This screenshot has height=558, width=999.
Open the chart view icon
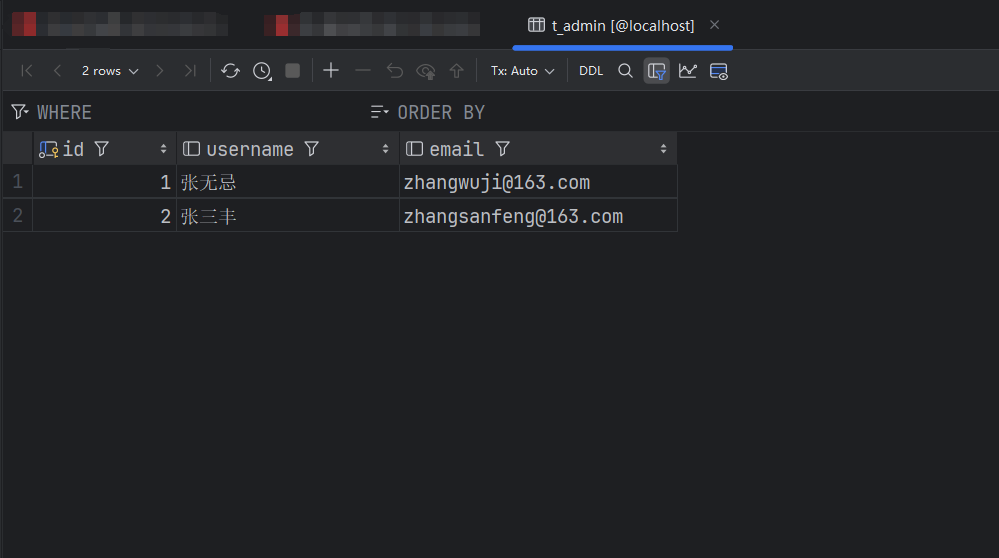pos(687,71)
